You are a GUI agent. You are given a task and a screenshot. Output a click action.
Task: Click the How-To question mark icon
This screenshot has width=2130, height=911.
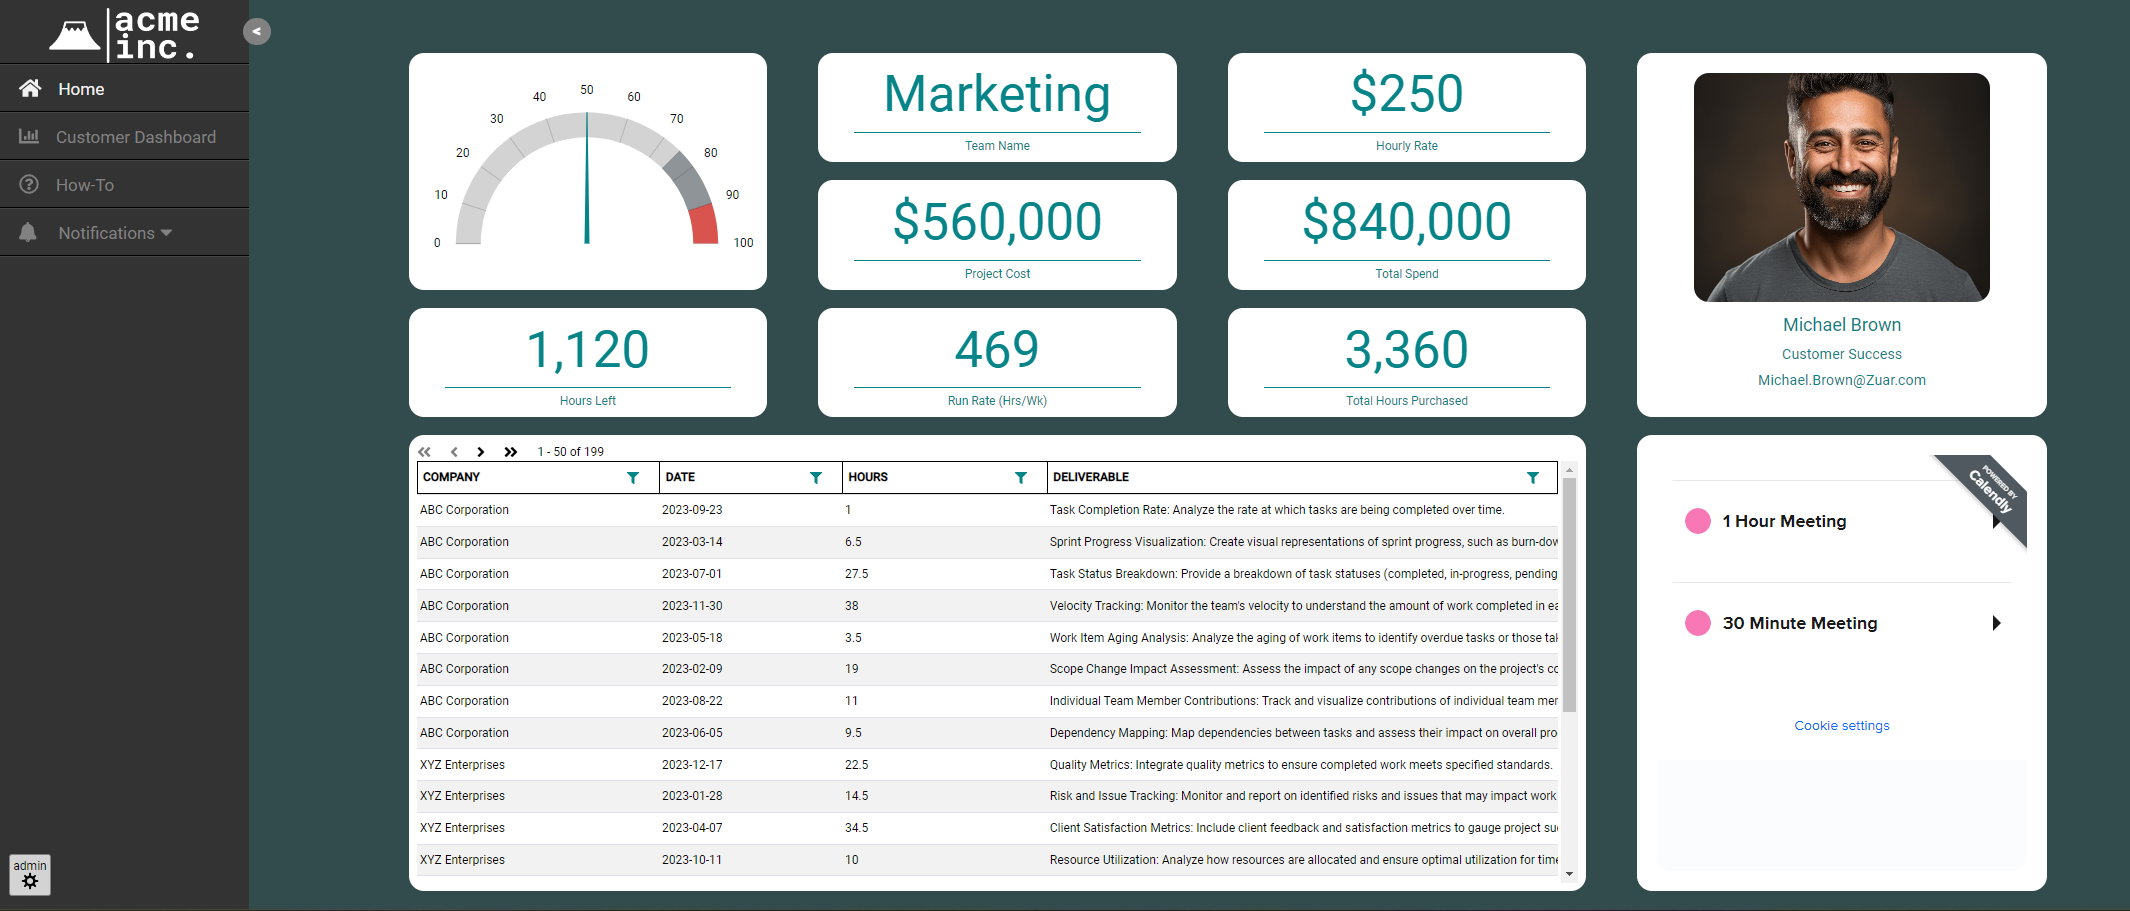click(29, 184)
